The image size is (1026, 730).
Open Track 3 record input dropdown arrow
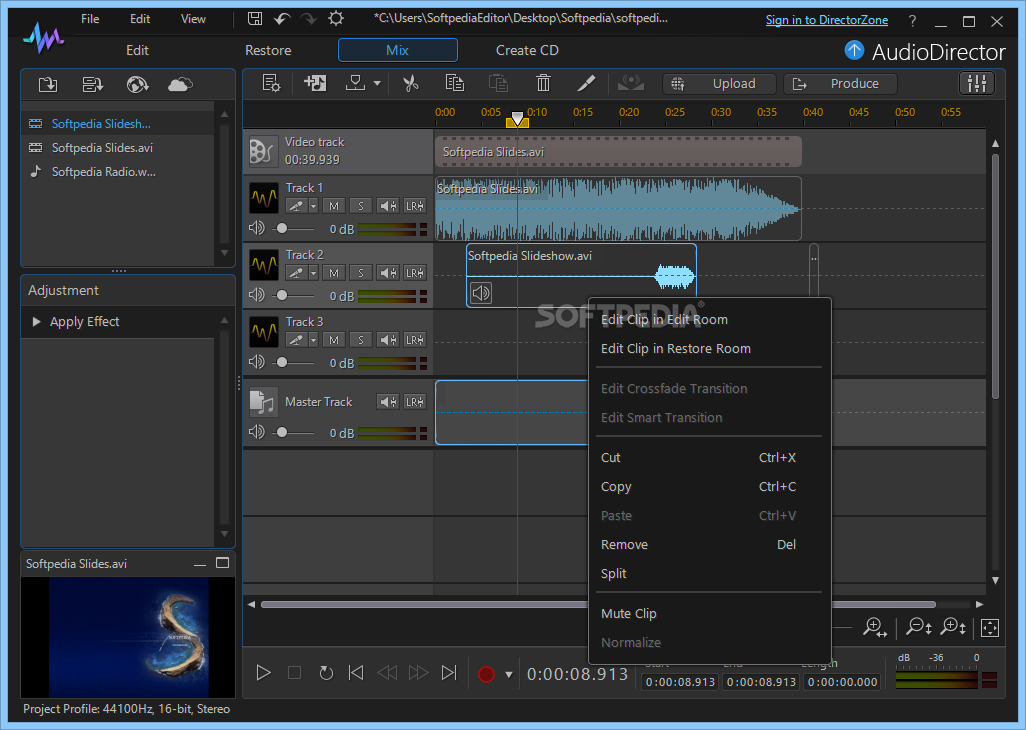313,339
